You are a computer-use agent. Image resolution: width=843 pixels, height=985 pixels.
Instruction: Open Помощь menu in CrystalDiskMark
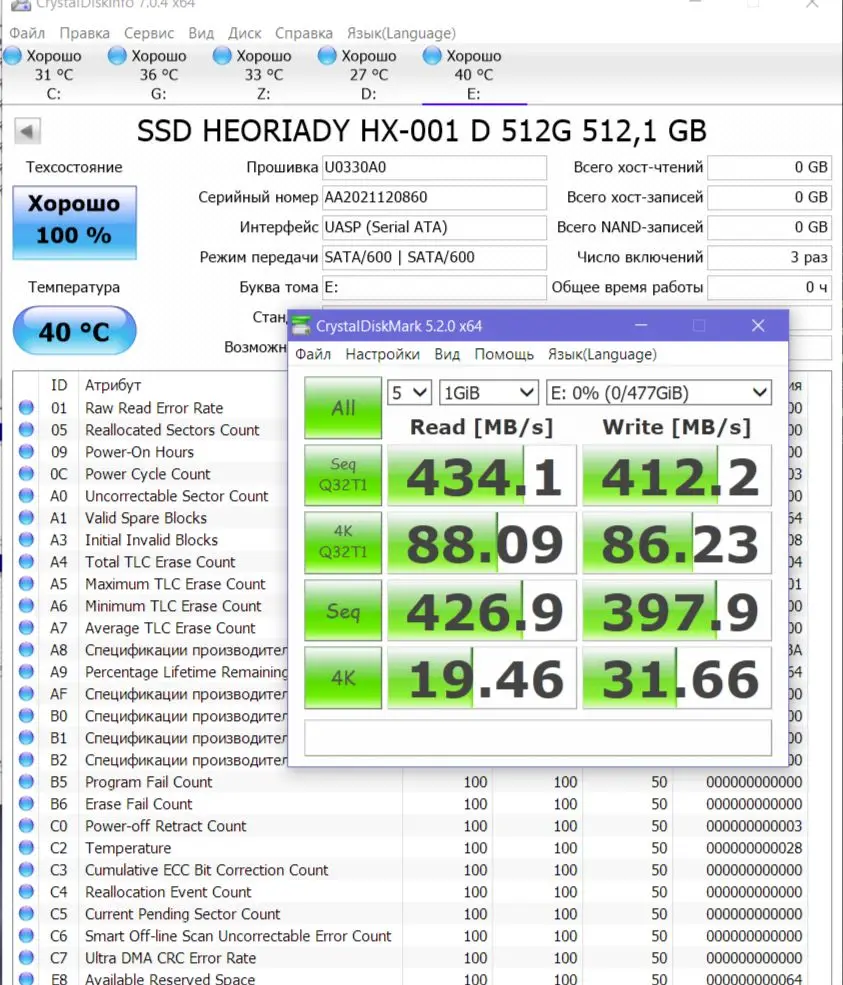pyautogui.click(x=504, y=354)
